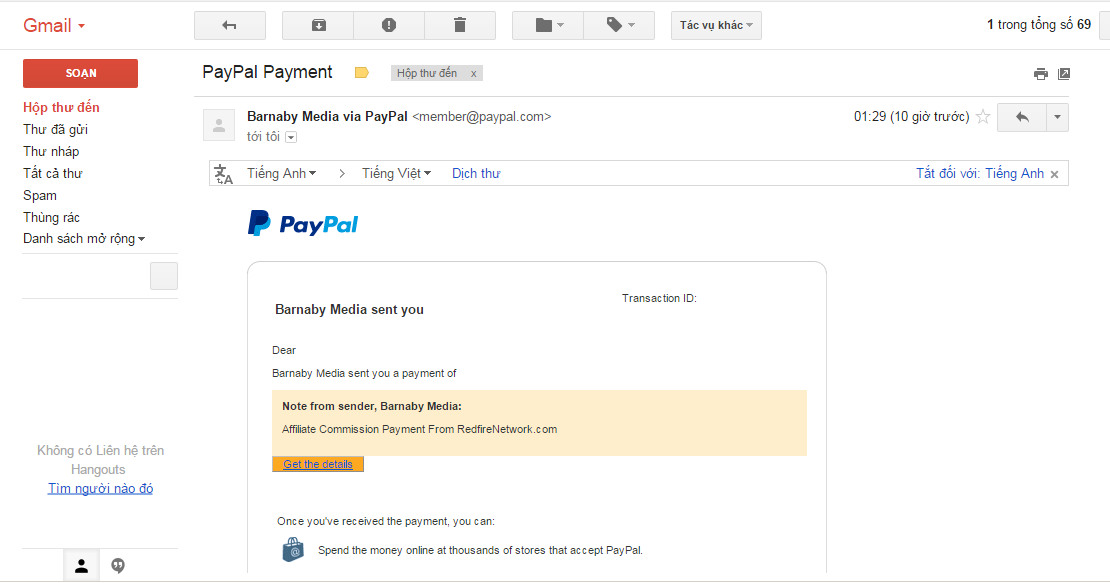1110x583 pixels.
Task: Click the Get the details link
Action: click(x=318, y=464)
